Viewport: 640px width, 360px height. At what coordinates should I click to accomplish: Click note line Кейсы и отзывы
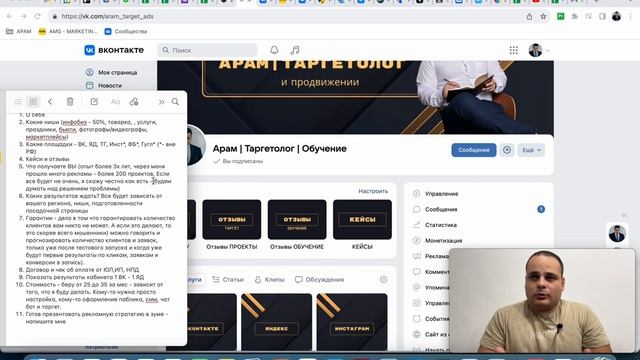pos(47,159)
